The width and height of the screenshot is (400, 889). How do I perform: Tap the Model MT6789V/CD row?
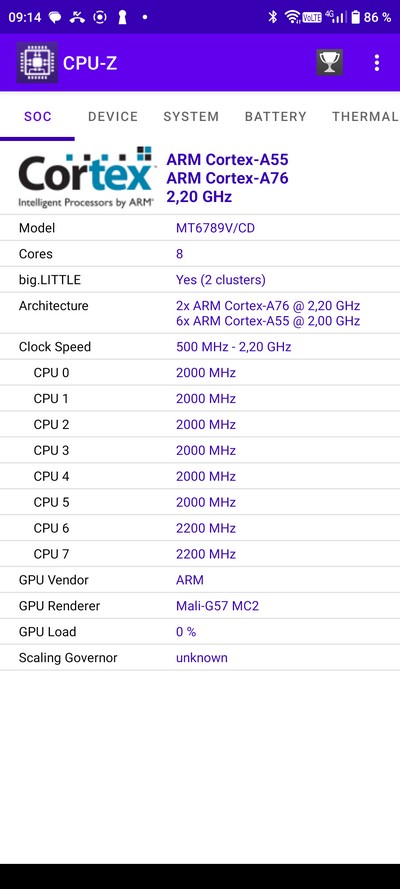pyautogui.click(x=200, y=228)
